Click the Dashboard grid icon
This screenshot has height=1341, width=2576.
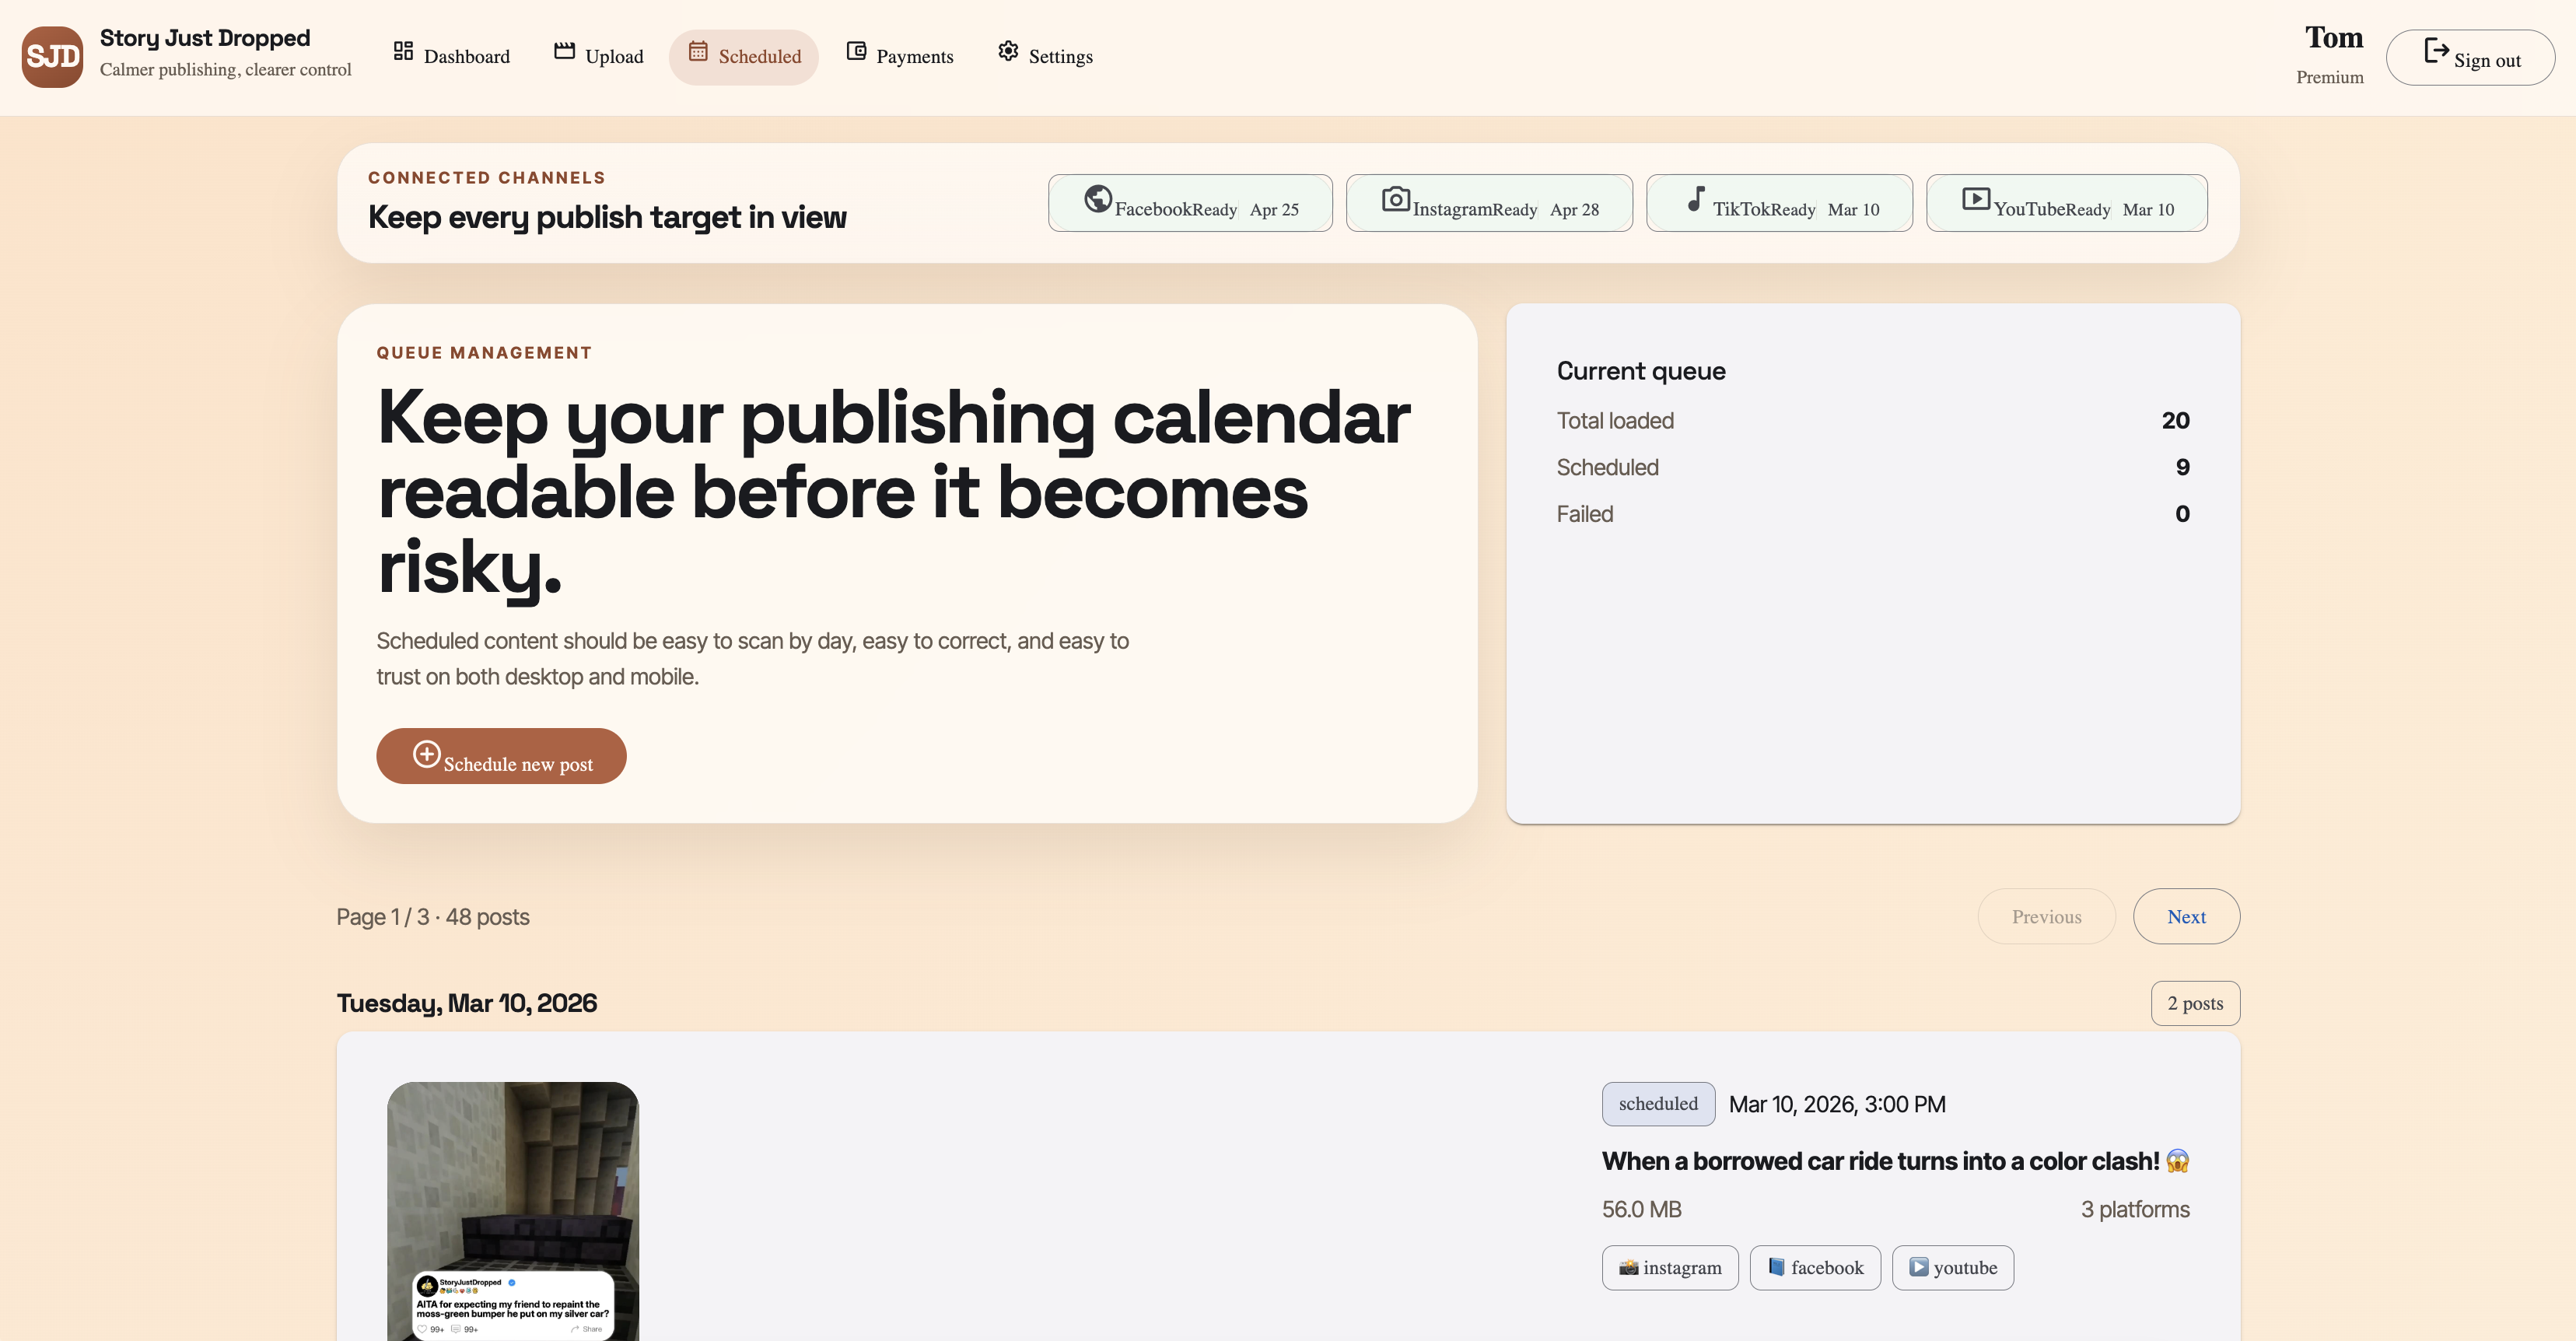point(404,50)
